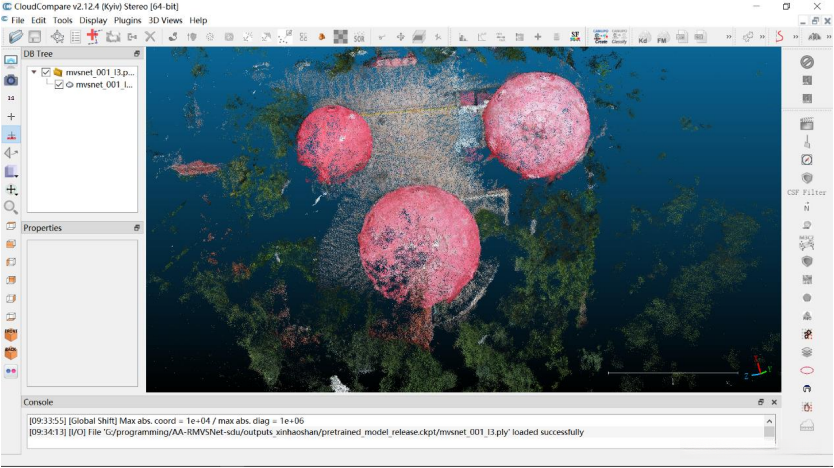This screenshot has width=834, height=468.
Task: Select the mvsnet_001_l3.p... folder tree entry
Action: [100, 72]
